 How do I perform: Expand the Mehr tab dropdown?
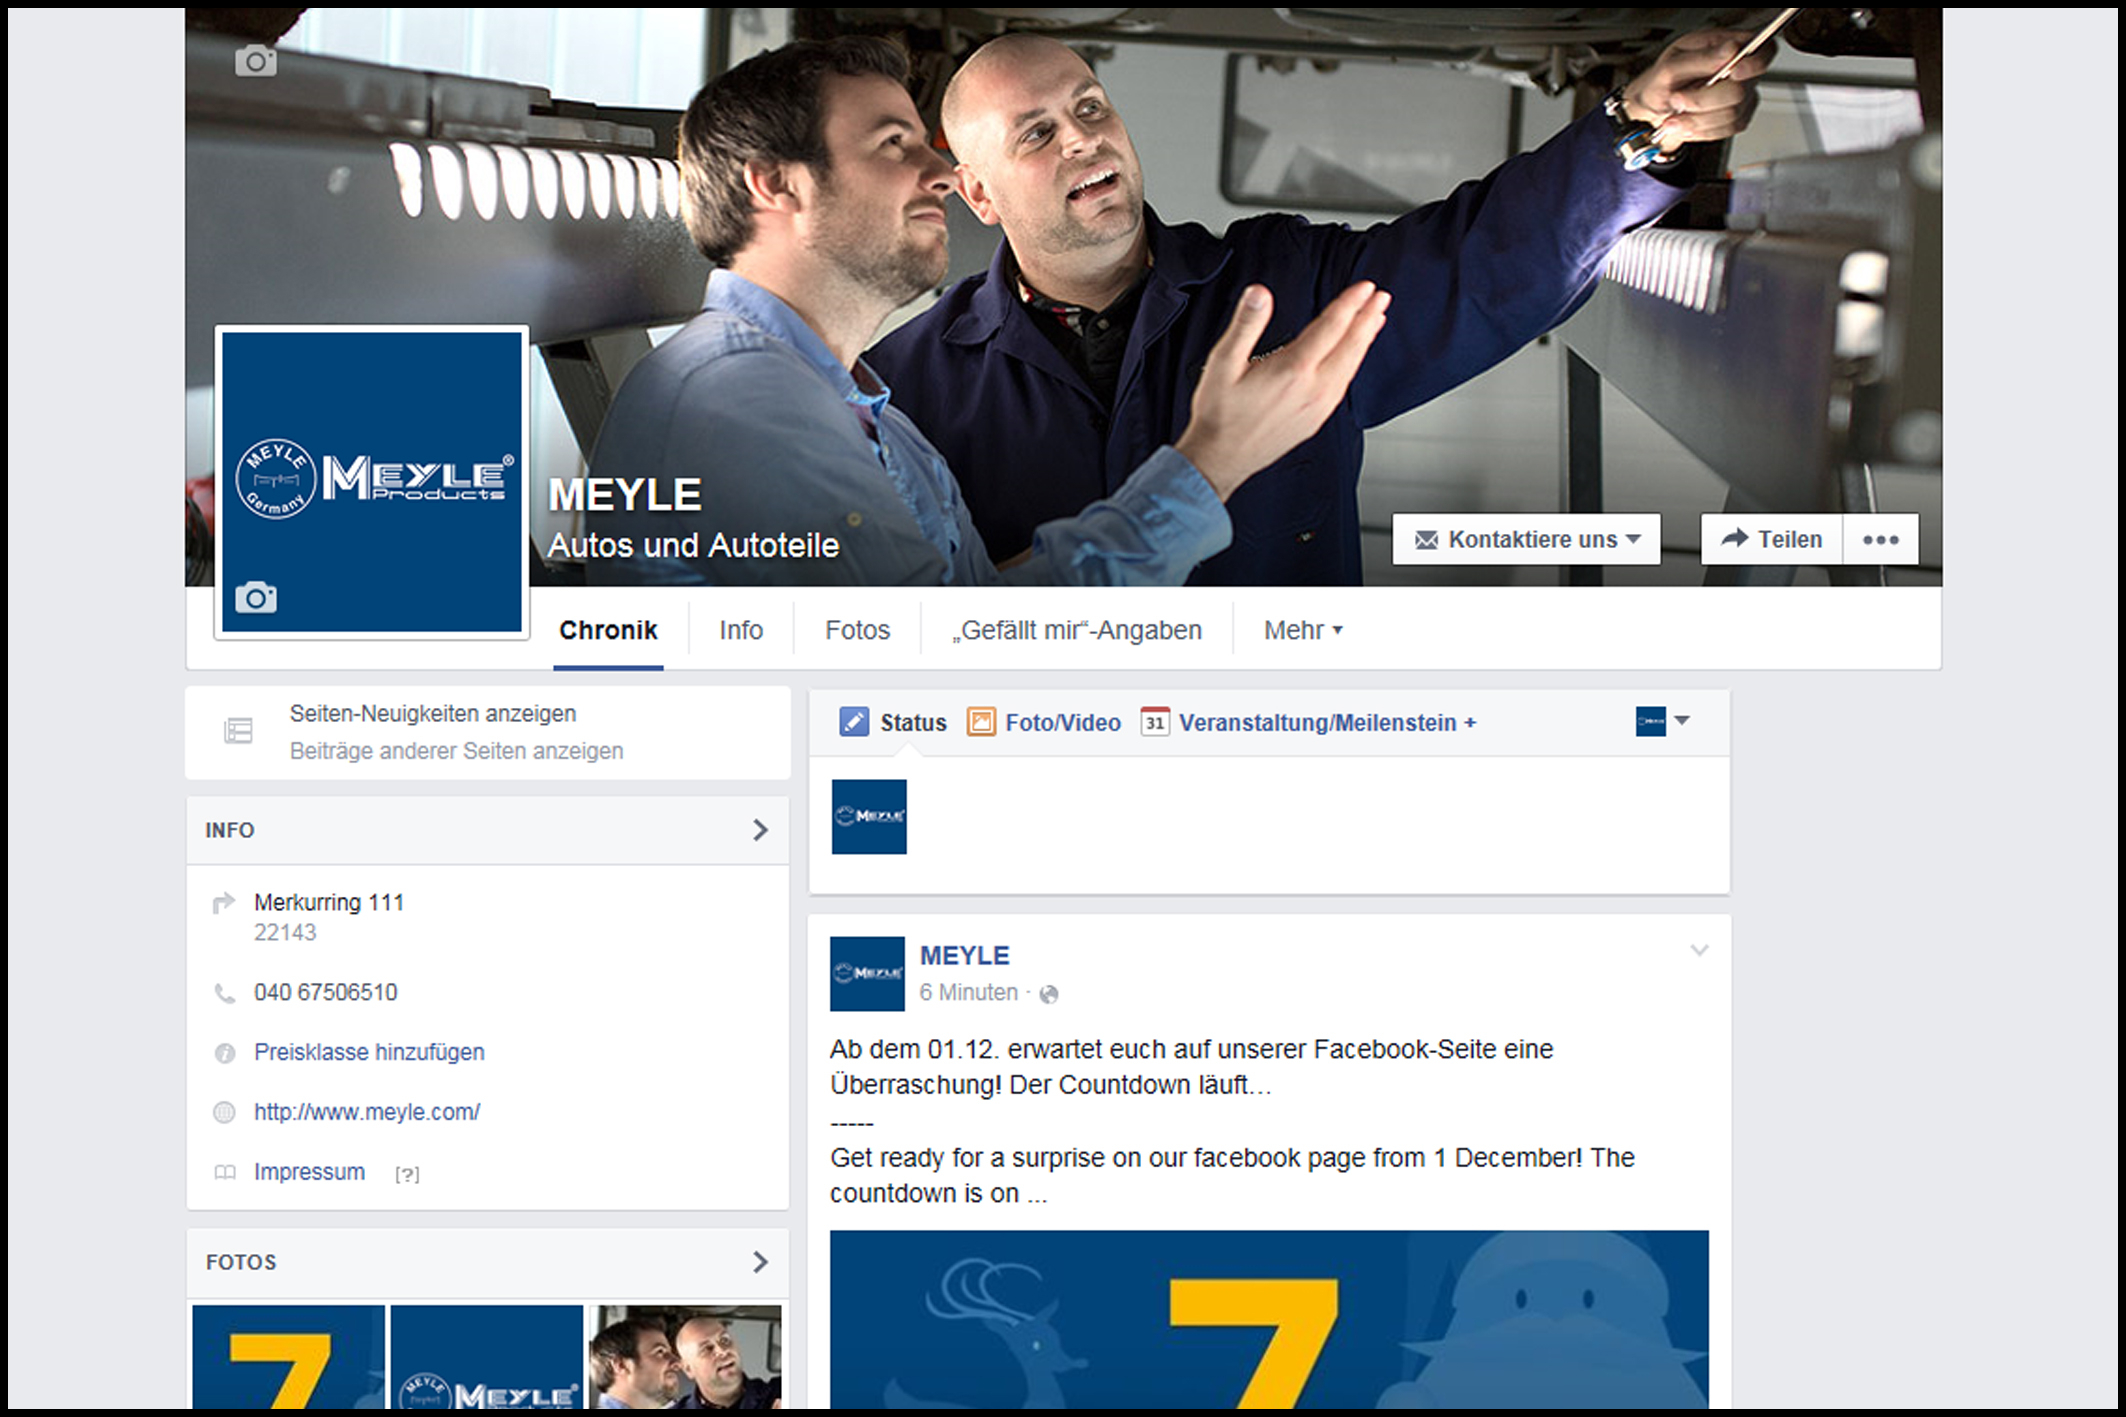(x=1303, y=630)
